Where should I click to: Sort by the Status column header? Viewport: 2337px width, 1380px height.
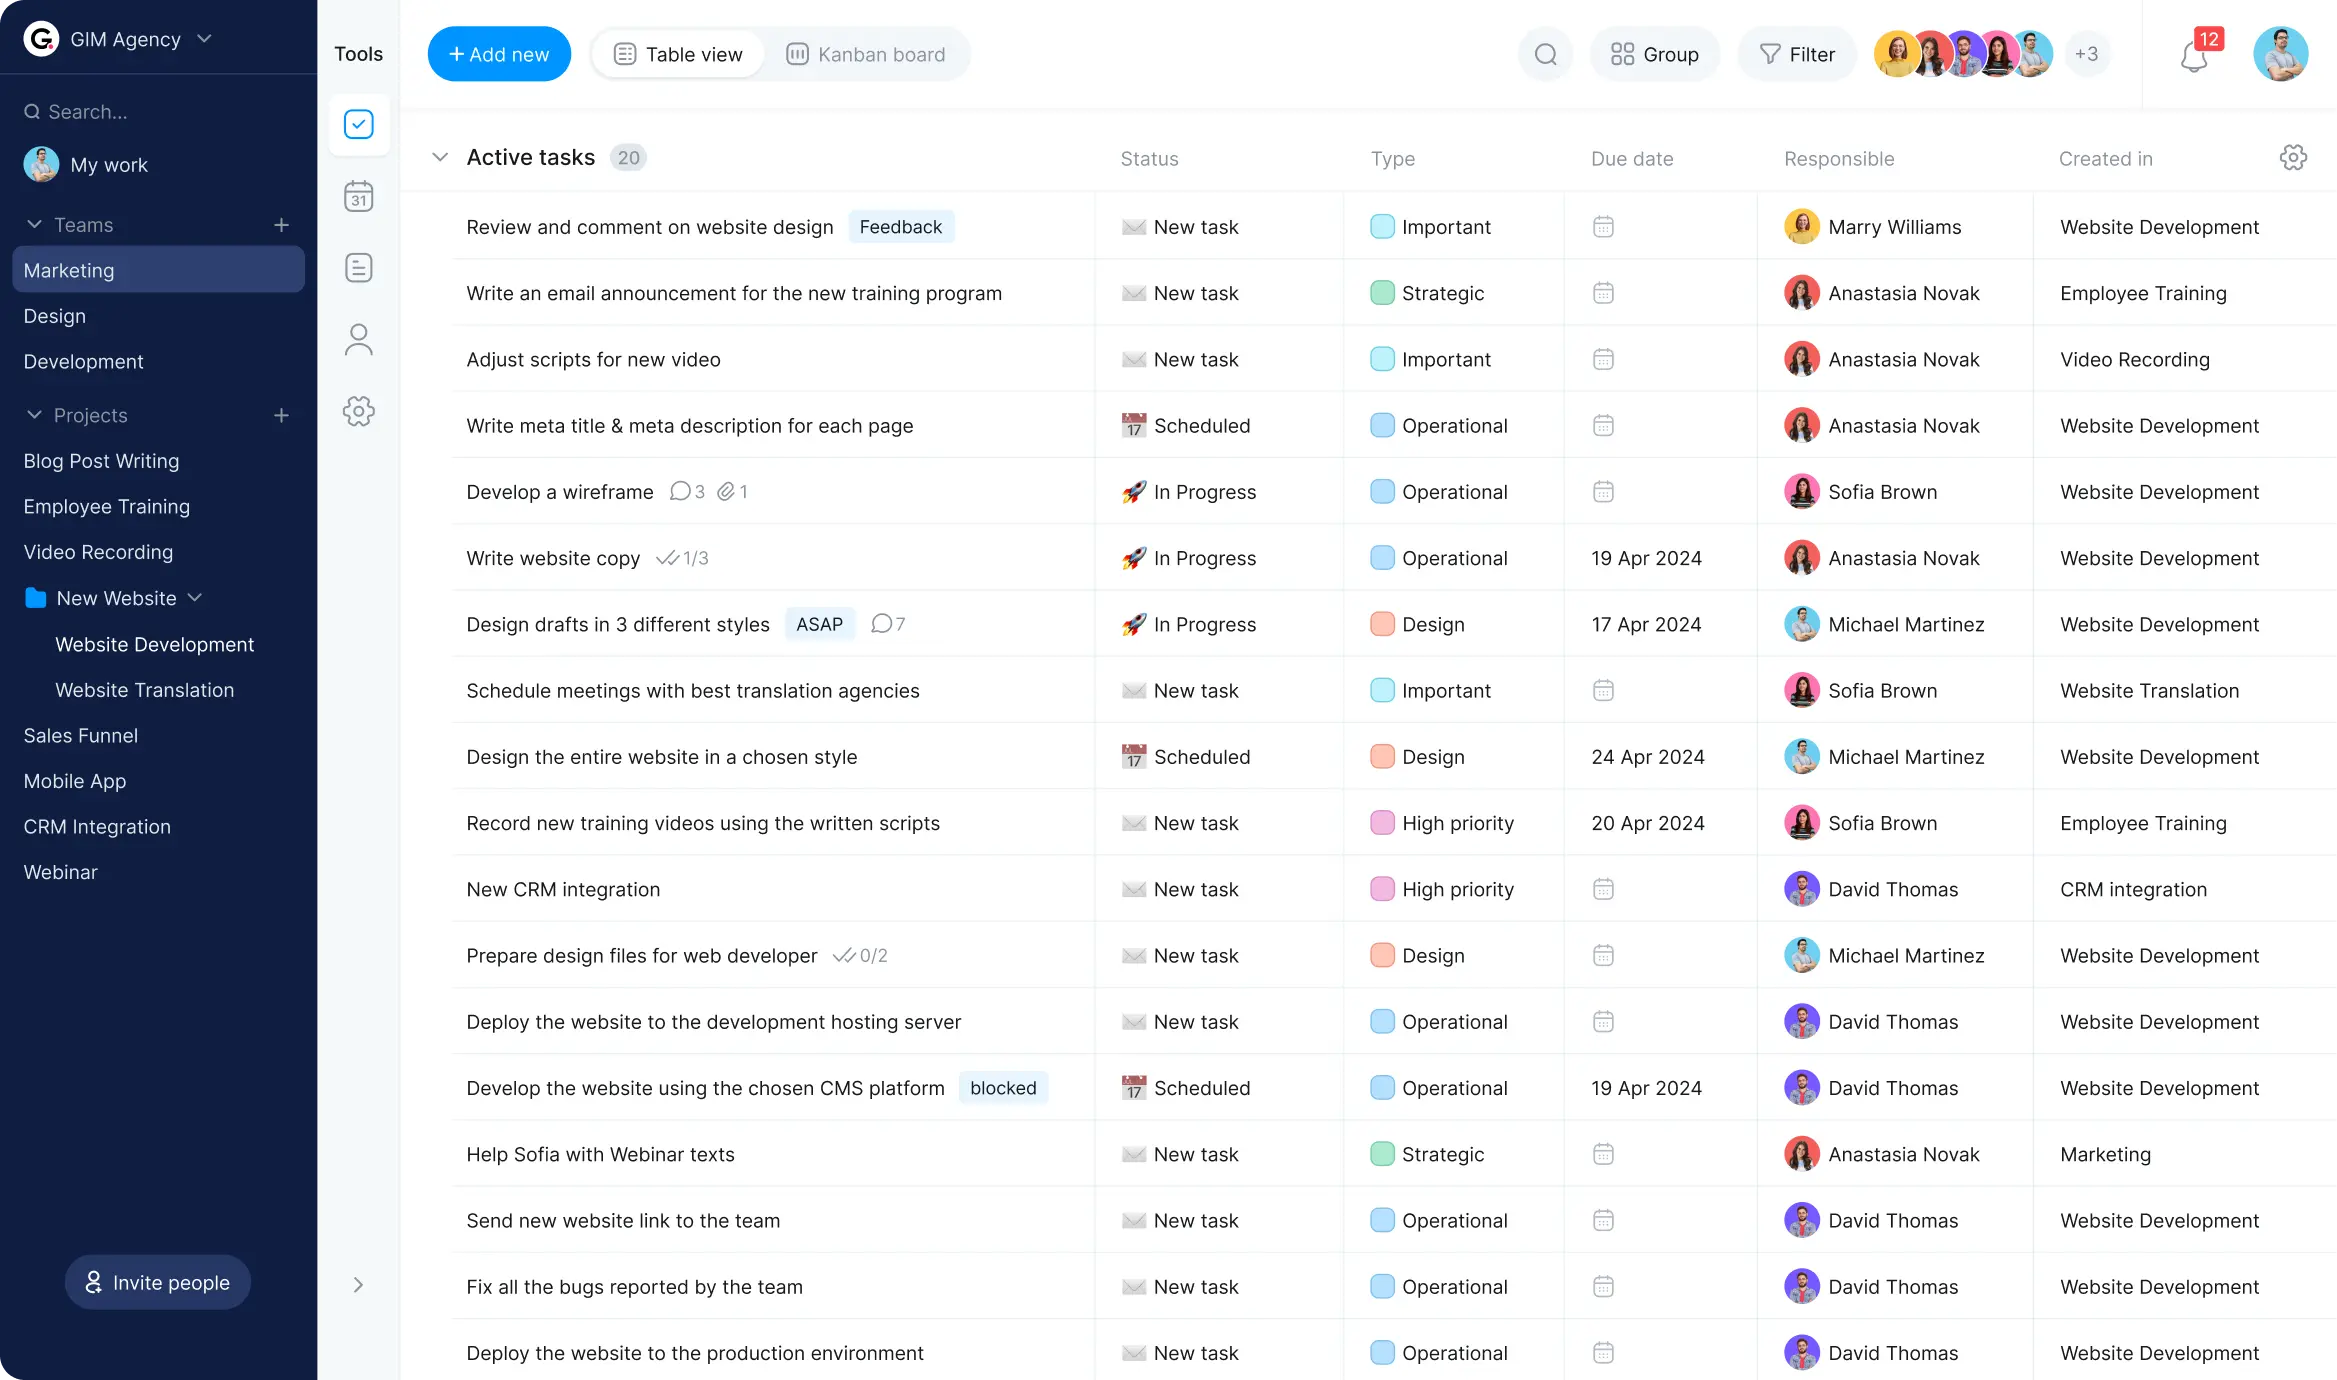pyautogui.click(x=1149, y=158)
